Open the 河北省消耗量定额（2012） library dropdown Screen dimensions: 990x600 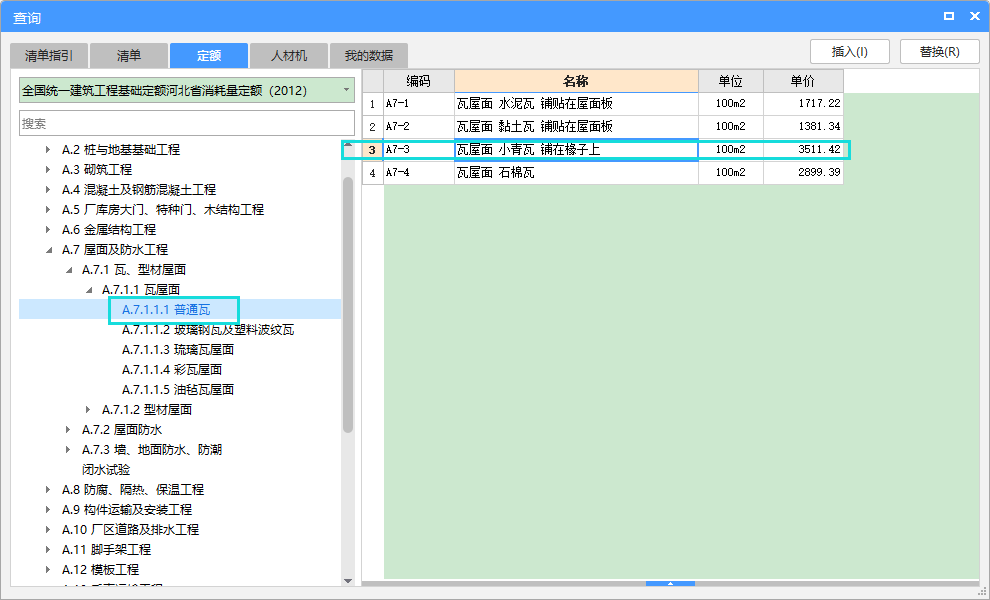click(343, 89)
